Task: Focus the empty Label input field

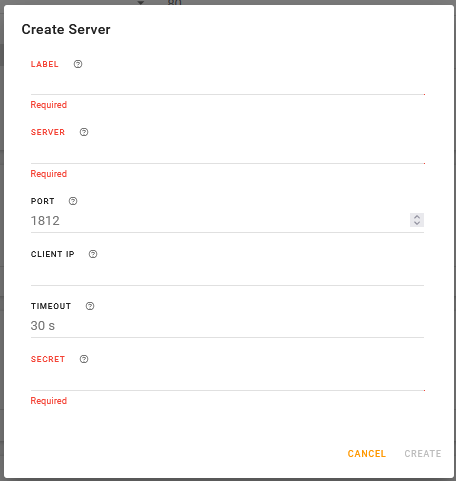Action: tap(227, 85)
